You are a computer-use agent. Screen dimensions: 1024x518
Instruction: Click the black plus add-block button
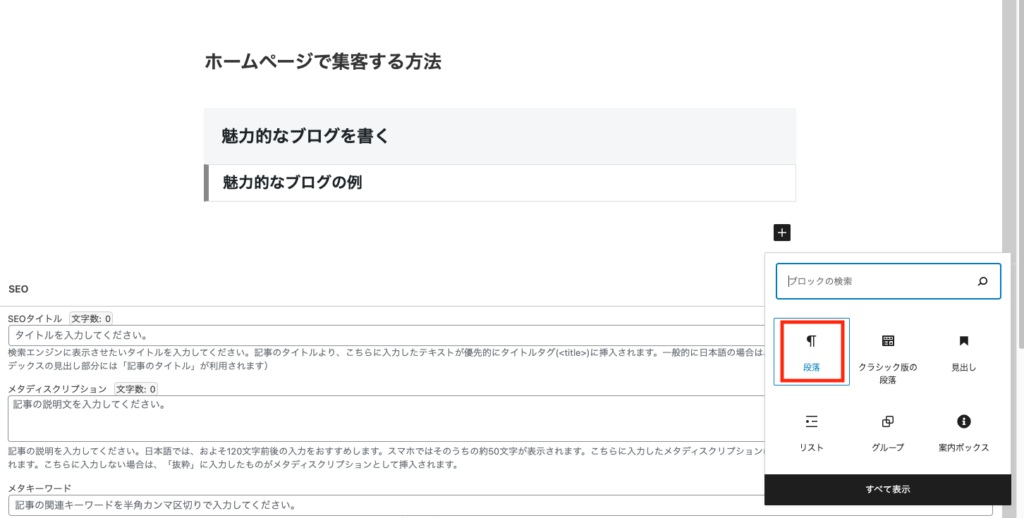(782, 233)
